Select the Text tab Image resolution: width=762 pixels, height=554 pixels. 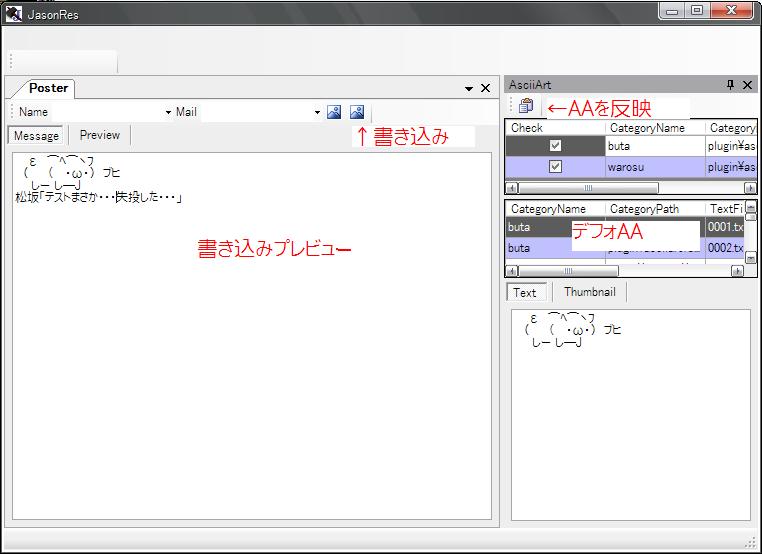tap(525, 293)
